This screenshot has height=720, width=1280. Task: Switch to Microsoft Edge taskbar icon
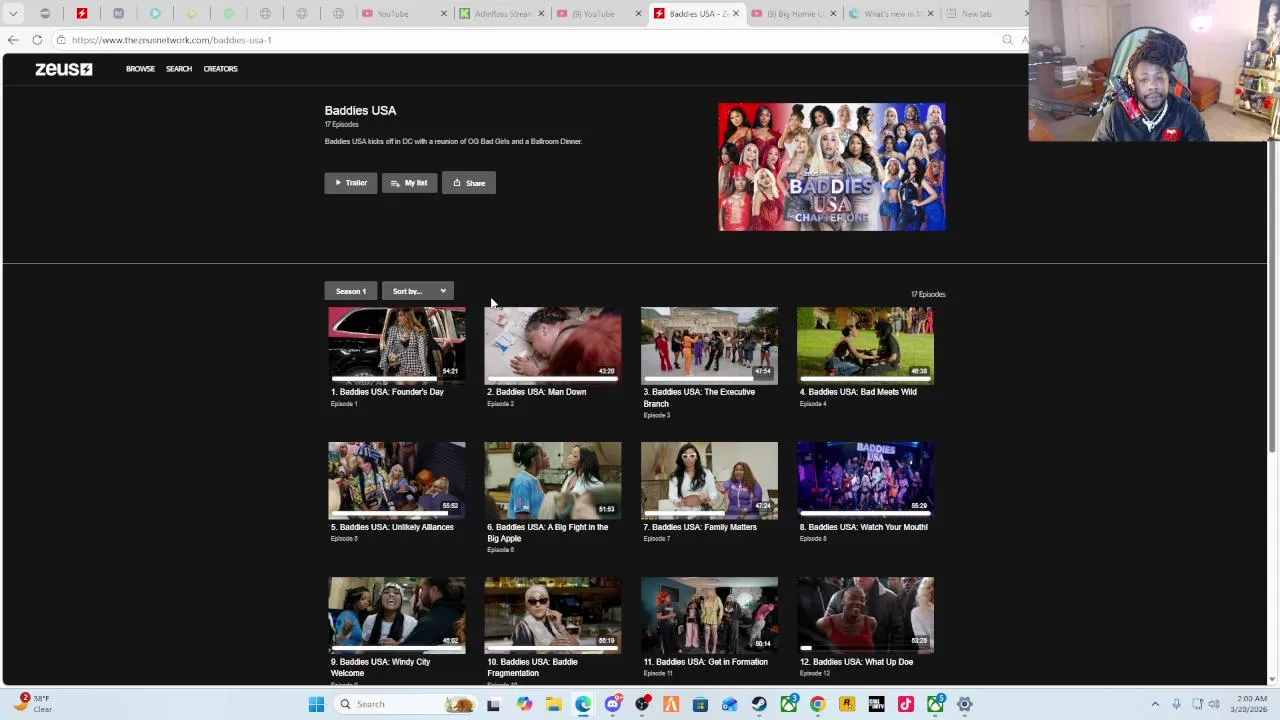point(583,704)
